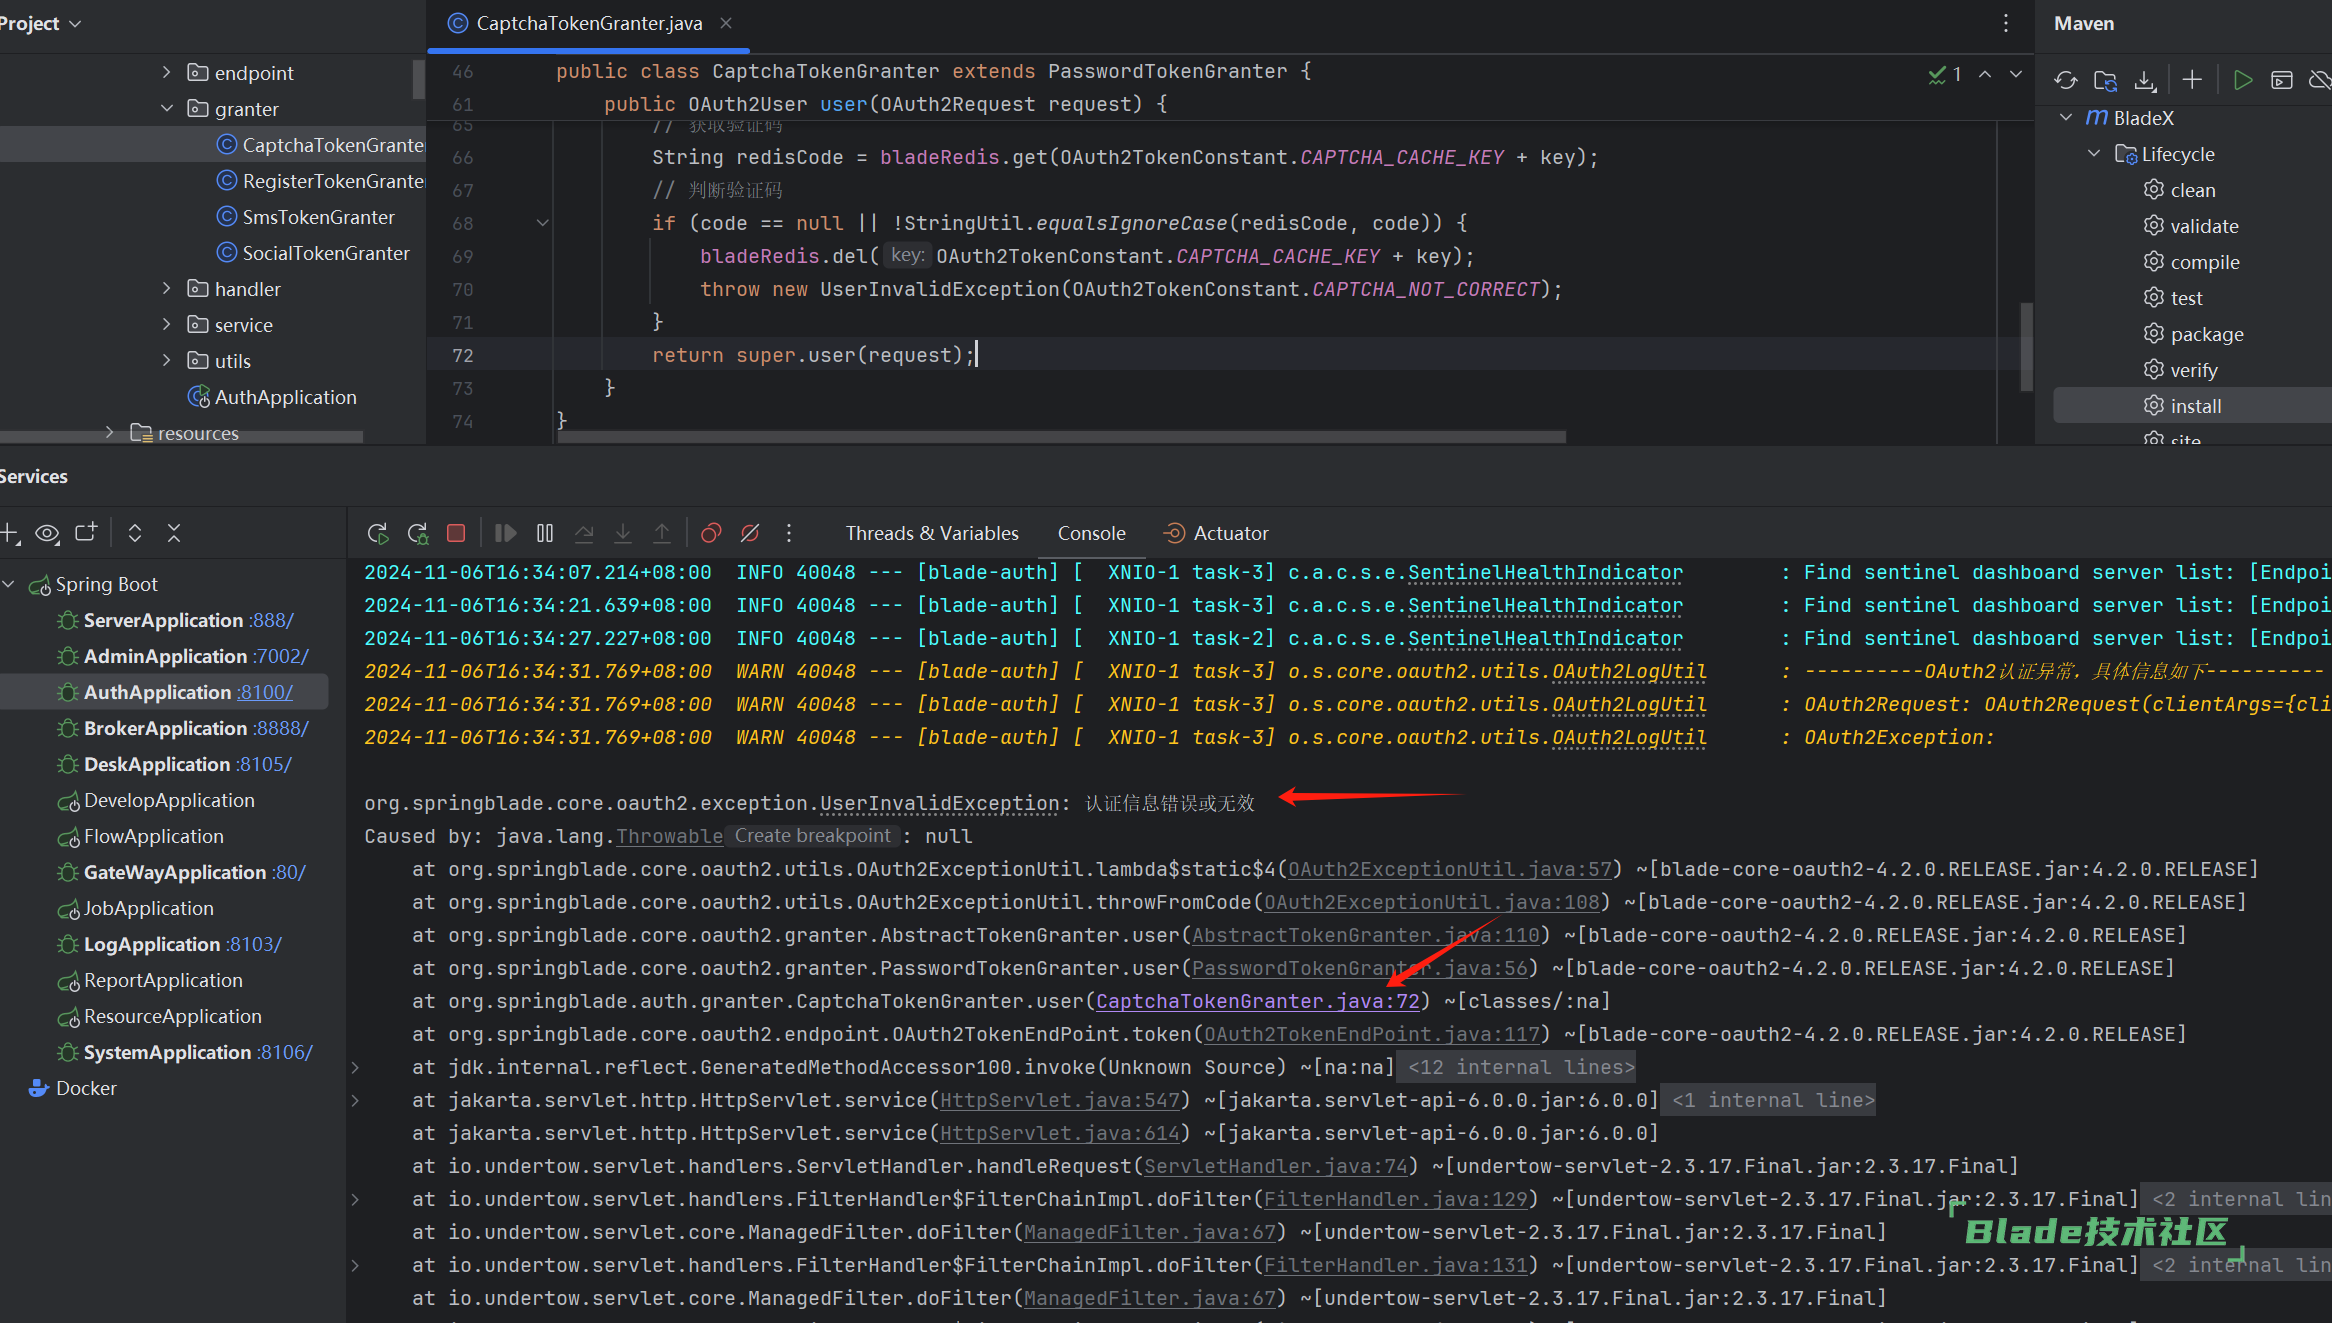Open the Services view options eye icon
Image resolution: width=2332 pixels, height=1323 pixels.
click(x=47, y=533)
